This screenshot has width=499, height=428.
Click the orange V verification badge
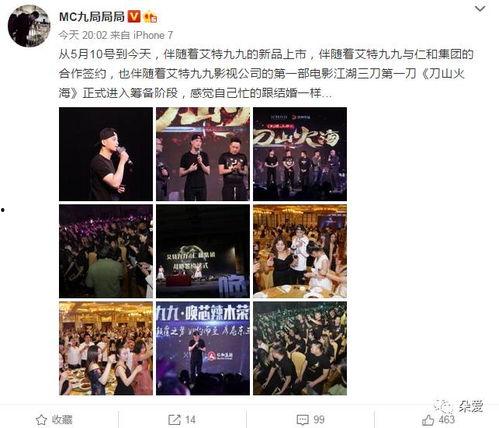(x=134, y=16)
